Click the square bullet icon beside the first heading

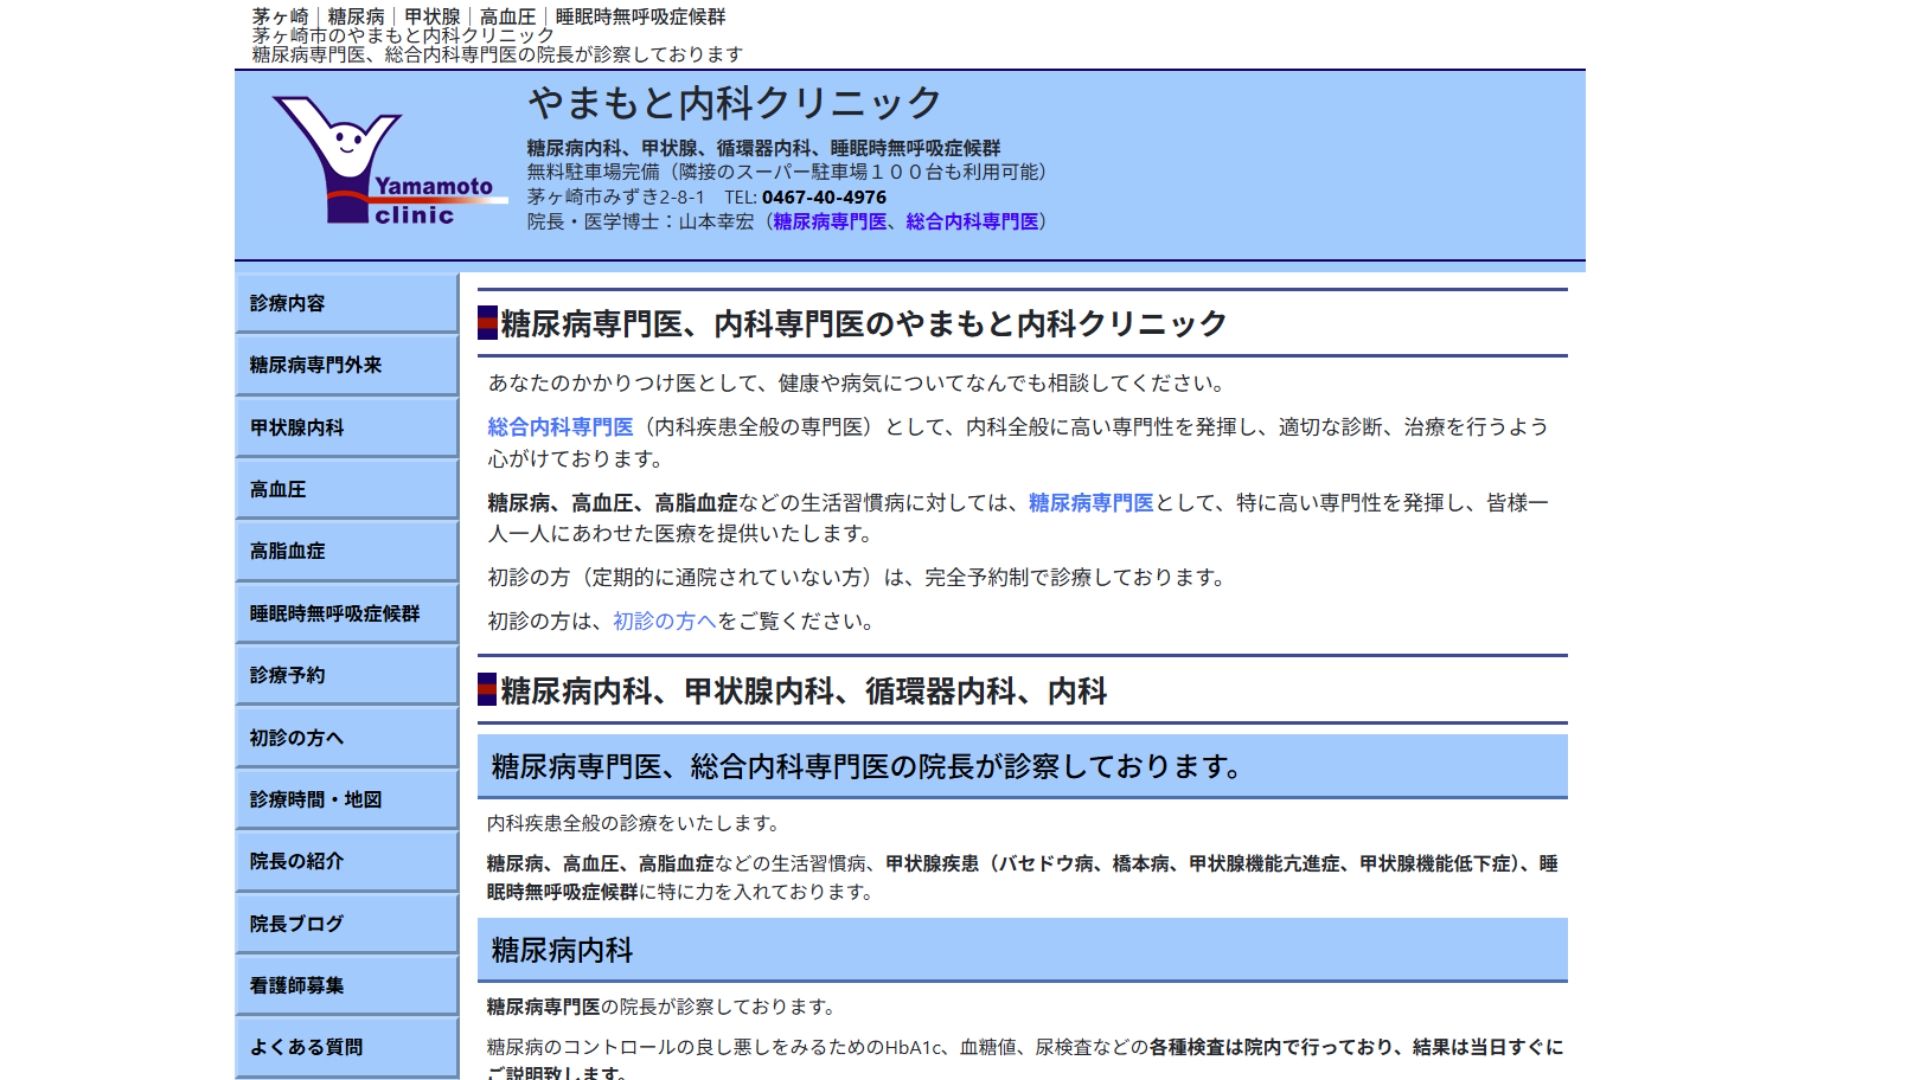[x=487, y=322]
